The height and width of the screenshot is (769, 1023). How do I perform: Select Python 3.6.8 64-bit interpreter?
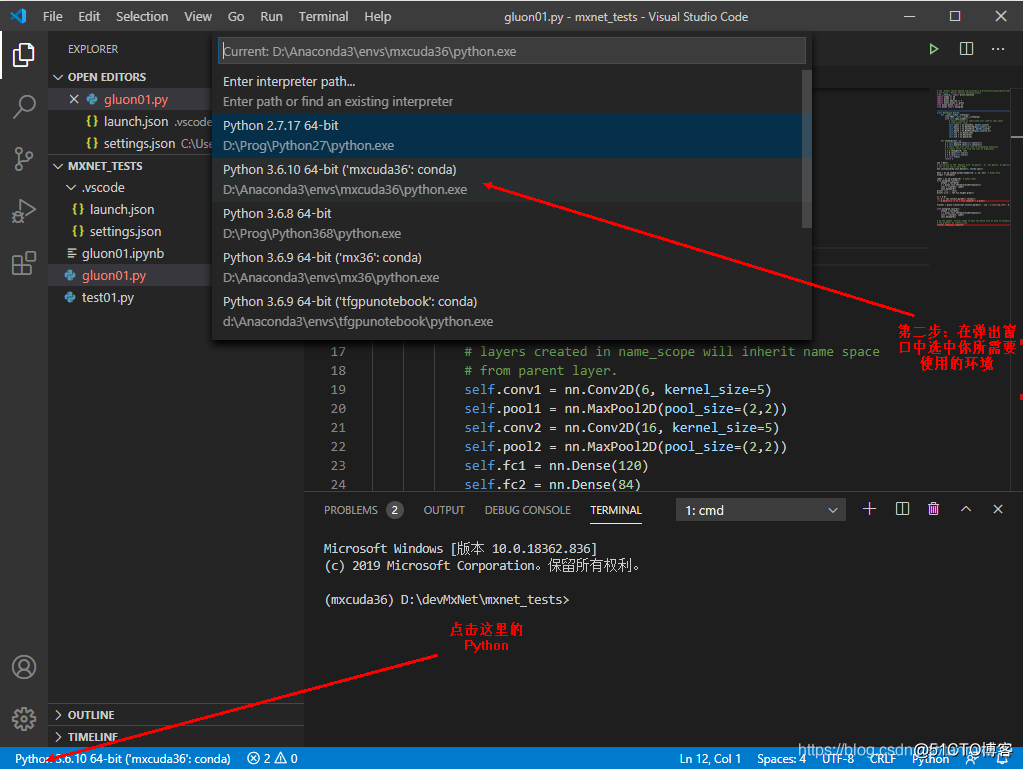(x=507, y=224)
